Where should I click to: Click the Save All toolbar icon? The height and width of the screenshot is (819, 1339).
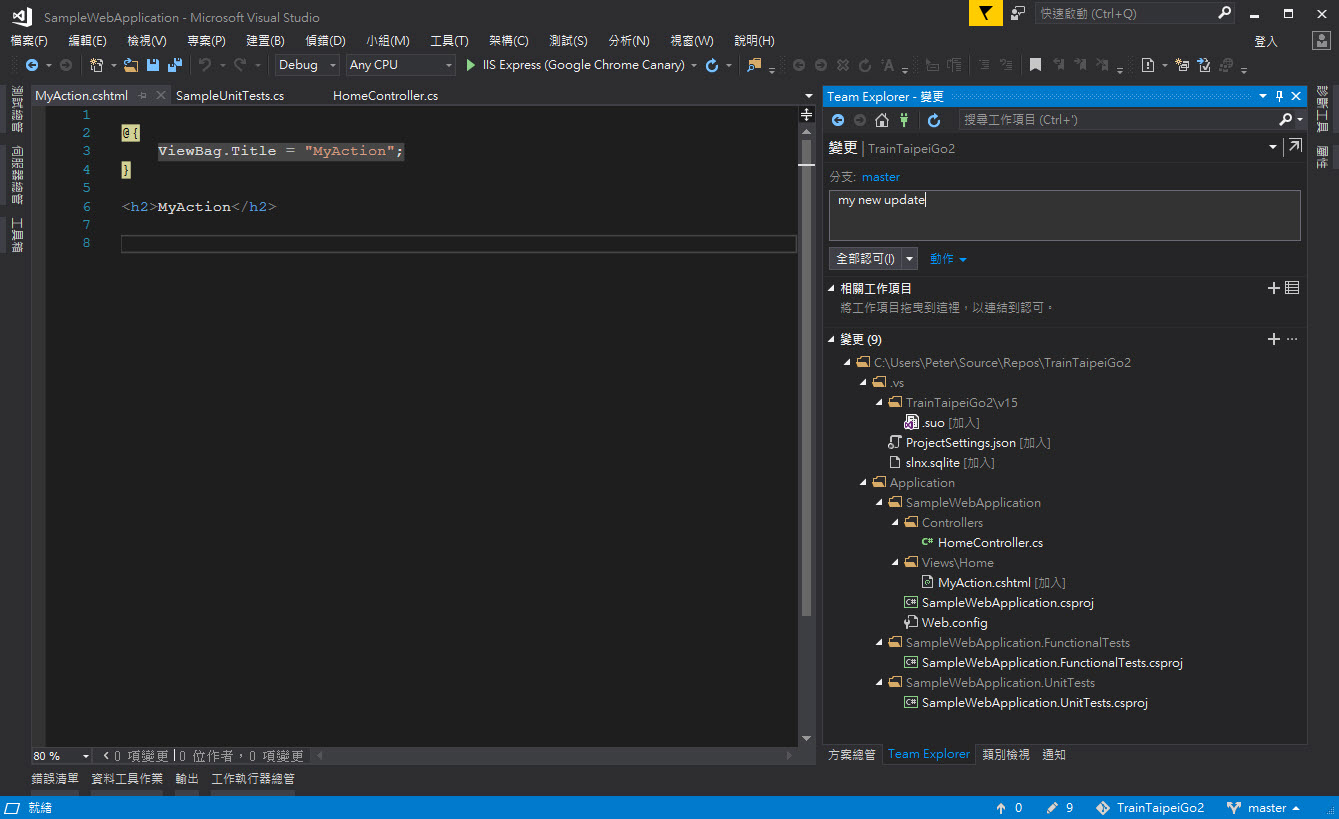tap(175, 65)
